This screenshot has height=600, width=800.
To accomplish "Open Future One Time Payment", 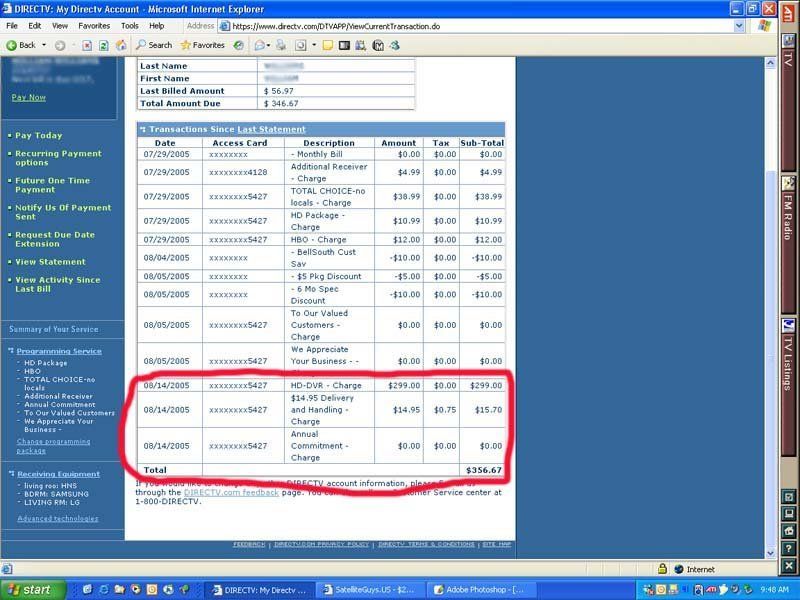I will click(52, 185).
